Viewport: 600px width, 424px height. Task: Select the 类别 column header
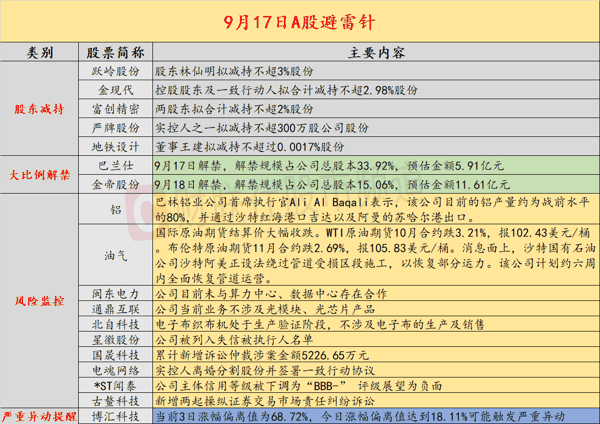[39, 52]
